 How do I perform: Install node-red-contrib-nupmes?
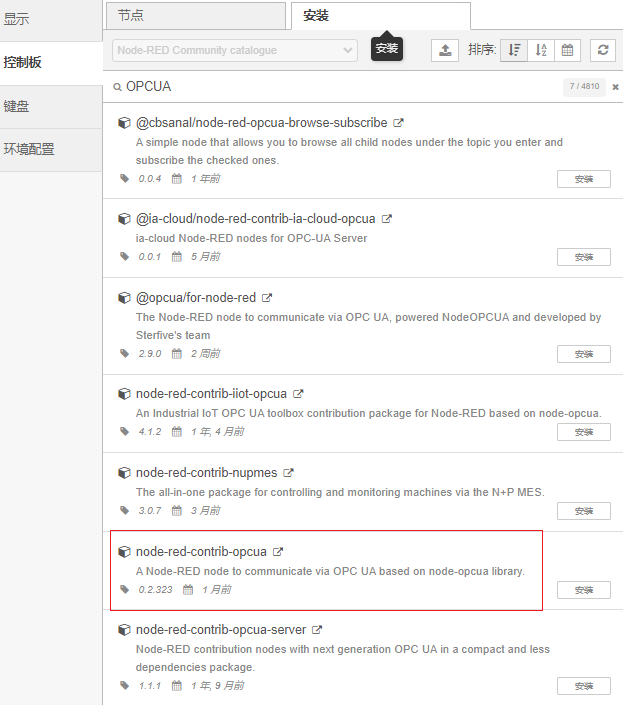583,511
